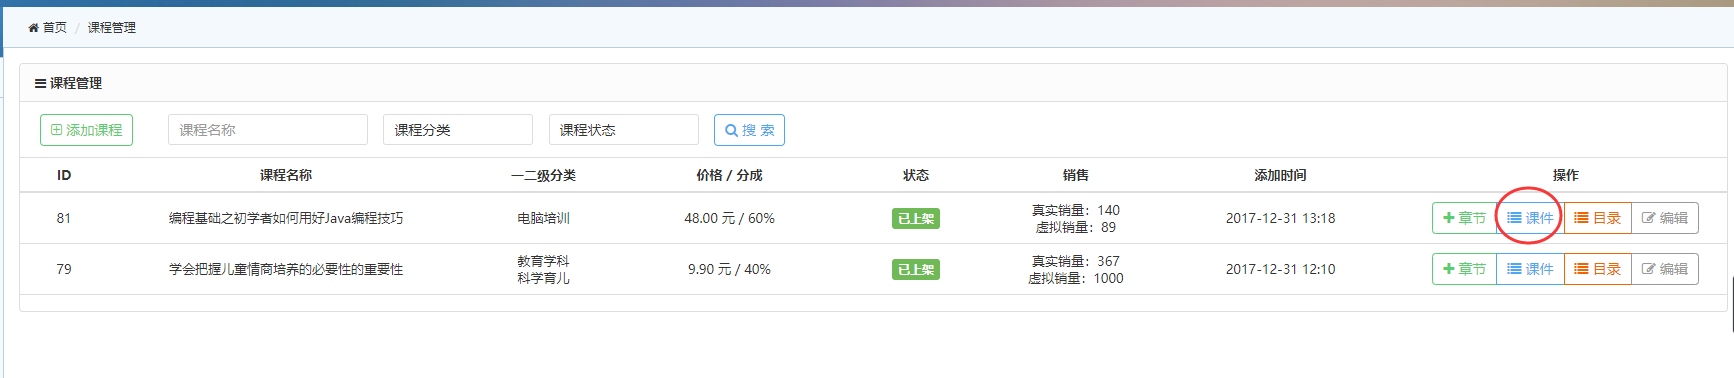The width and height of the screenshot is (1734, 378).
Task: Click the 销售 column header
Action: (x=1076, y=175)
